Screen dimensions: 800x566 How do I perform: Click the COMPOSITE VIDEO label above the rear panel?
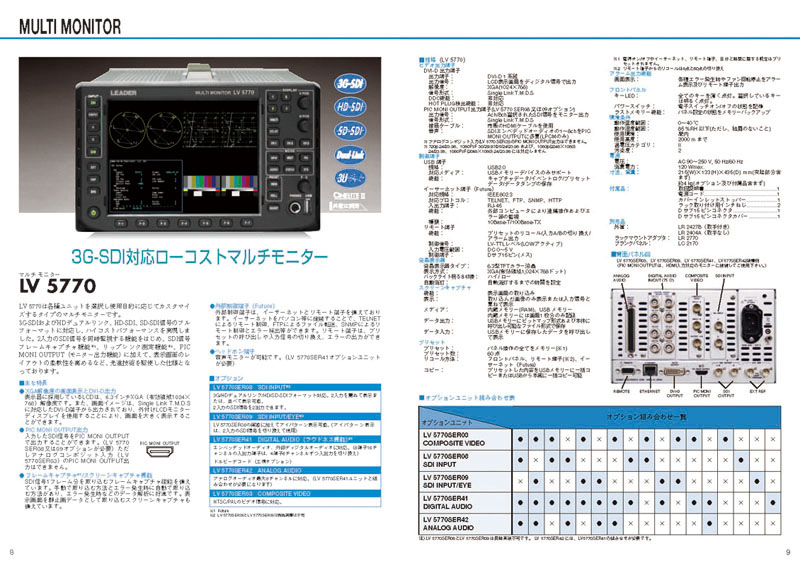pyautogui.click(x=697, y=278)
